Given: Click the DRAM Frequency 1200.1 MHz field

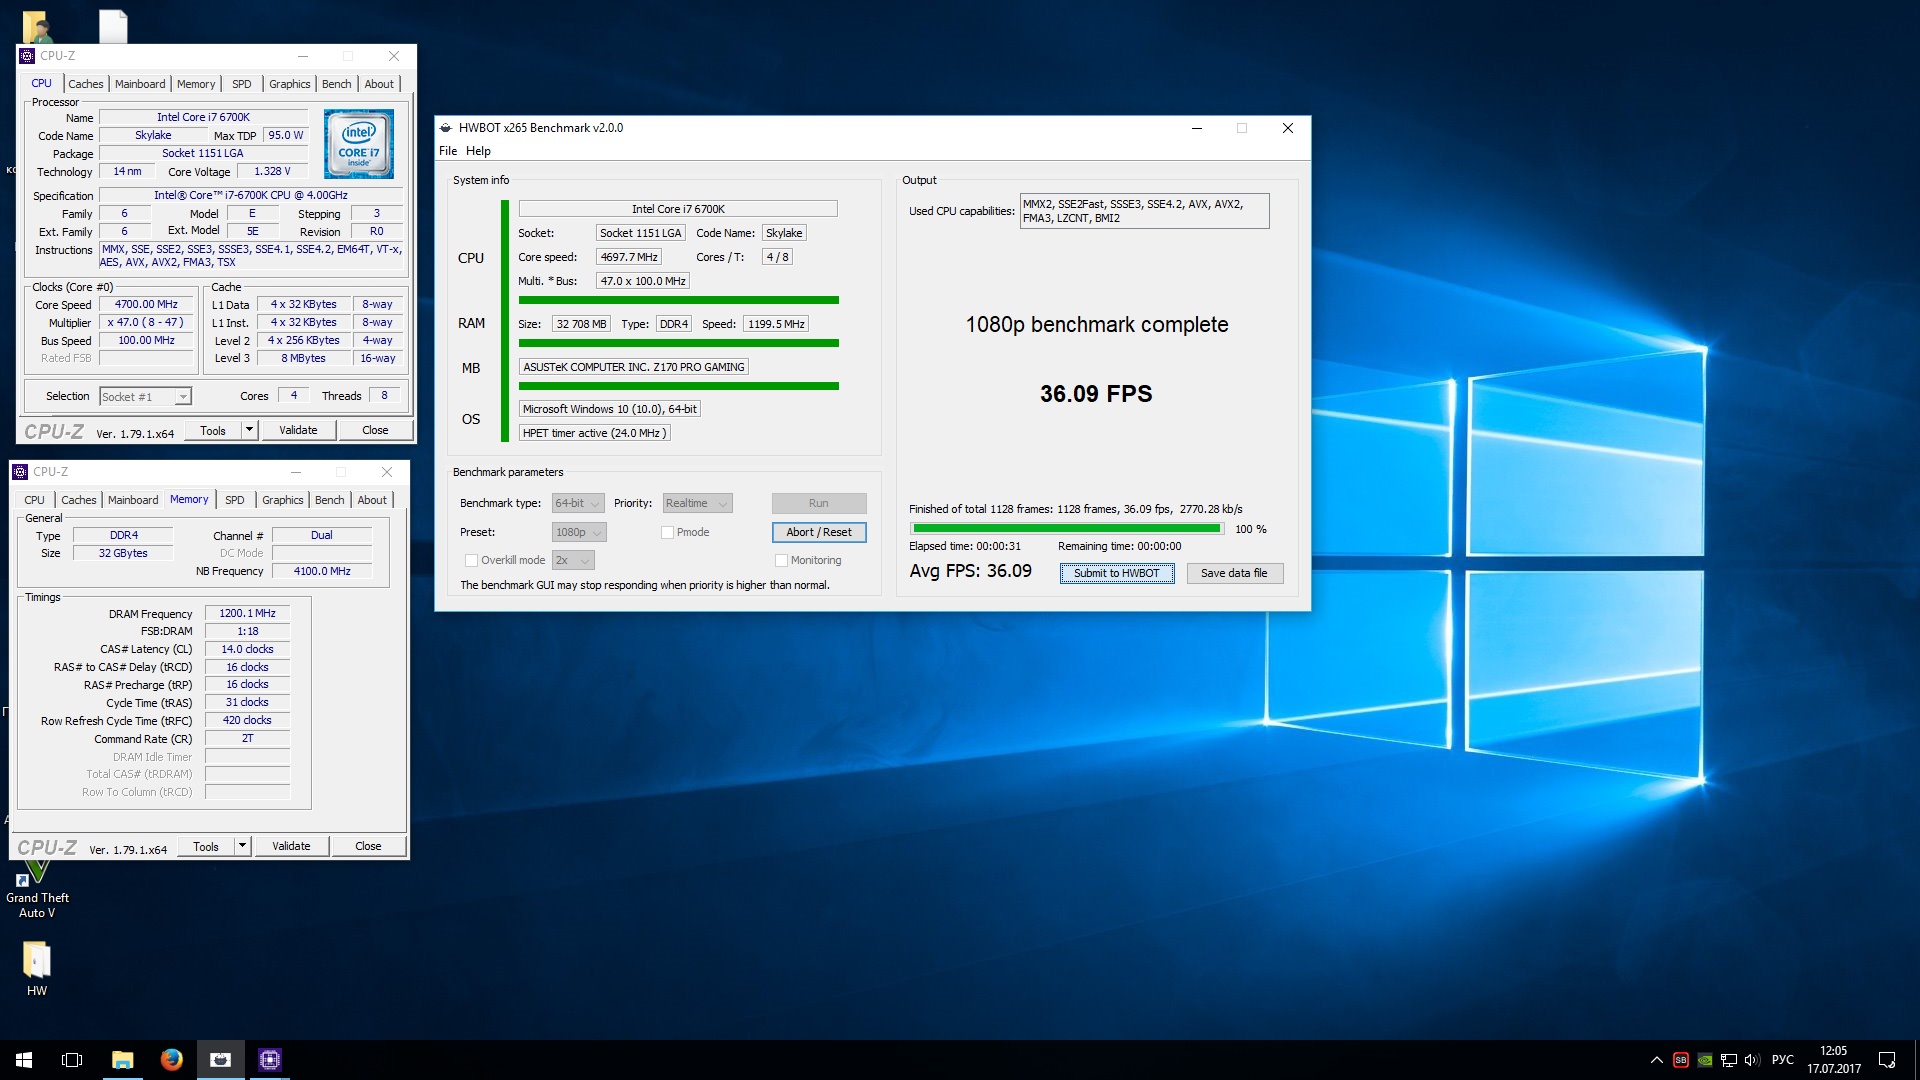Looking at the screenshot, I should click(247, 613).
